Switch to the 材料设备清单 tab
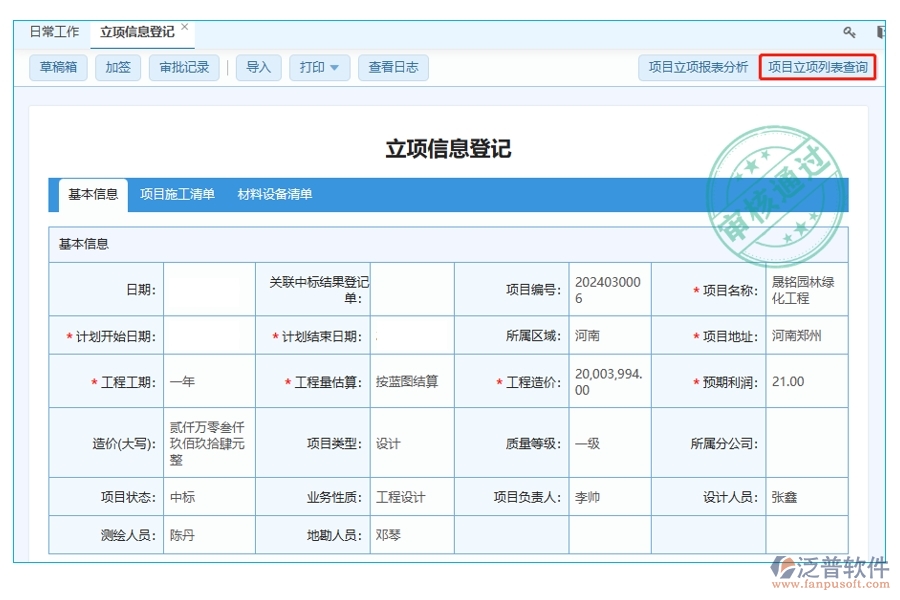 point(274,194)
